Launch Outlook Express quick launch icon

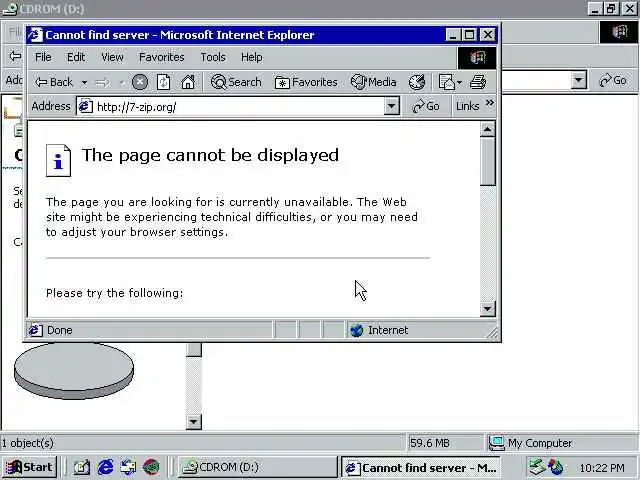(128, 467)
